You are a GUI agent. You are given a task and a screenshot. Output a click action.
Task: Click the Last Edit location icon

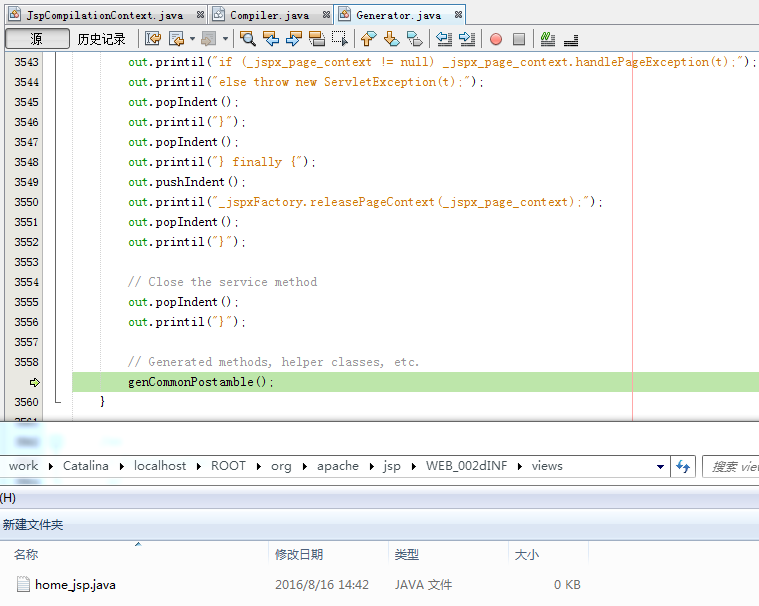(x=153, y=39)
